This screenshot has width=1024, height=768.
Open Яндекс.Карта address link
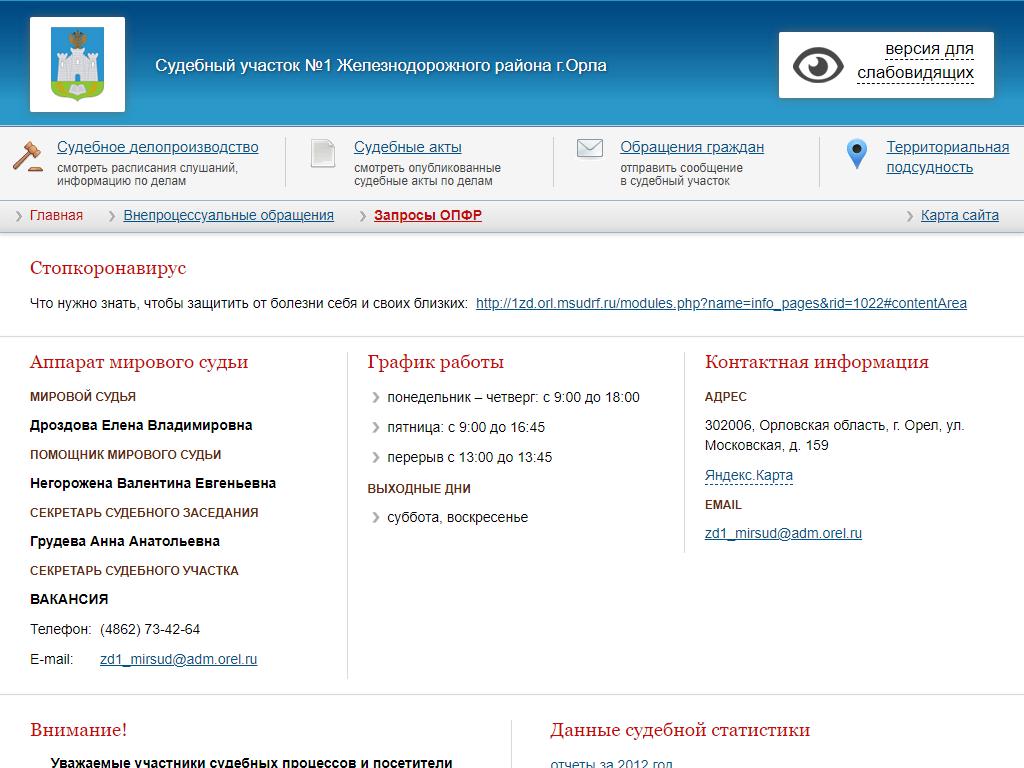click(748, 476)
